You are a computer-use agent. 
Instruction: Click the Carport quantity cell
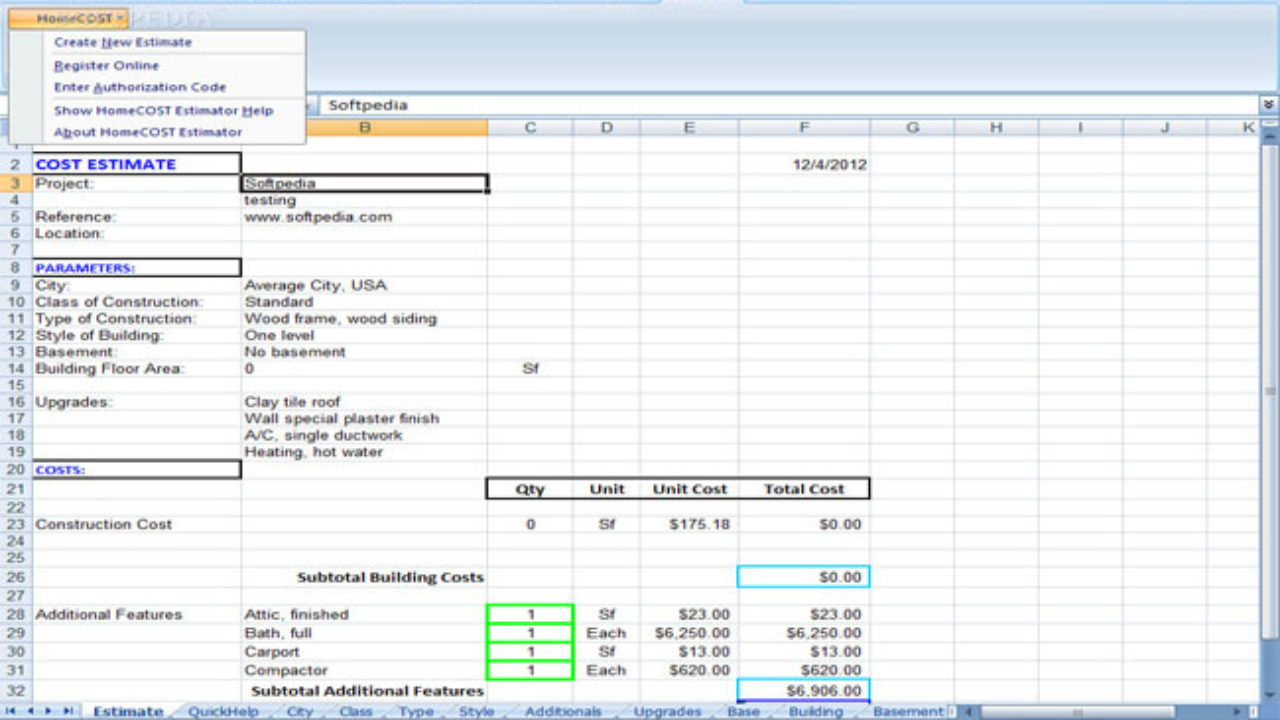click(x=530, y=652)
